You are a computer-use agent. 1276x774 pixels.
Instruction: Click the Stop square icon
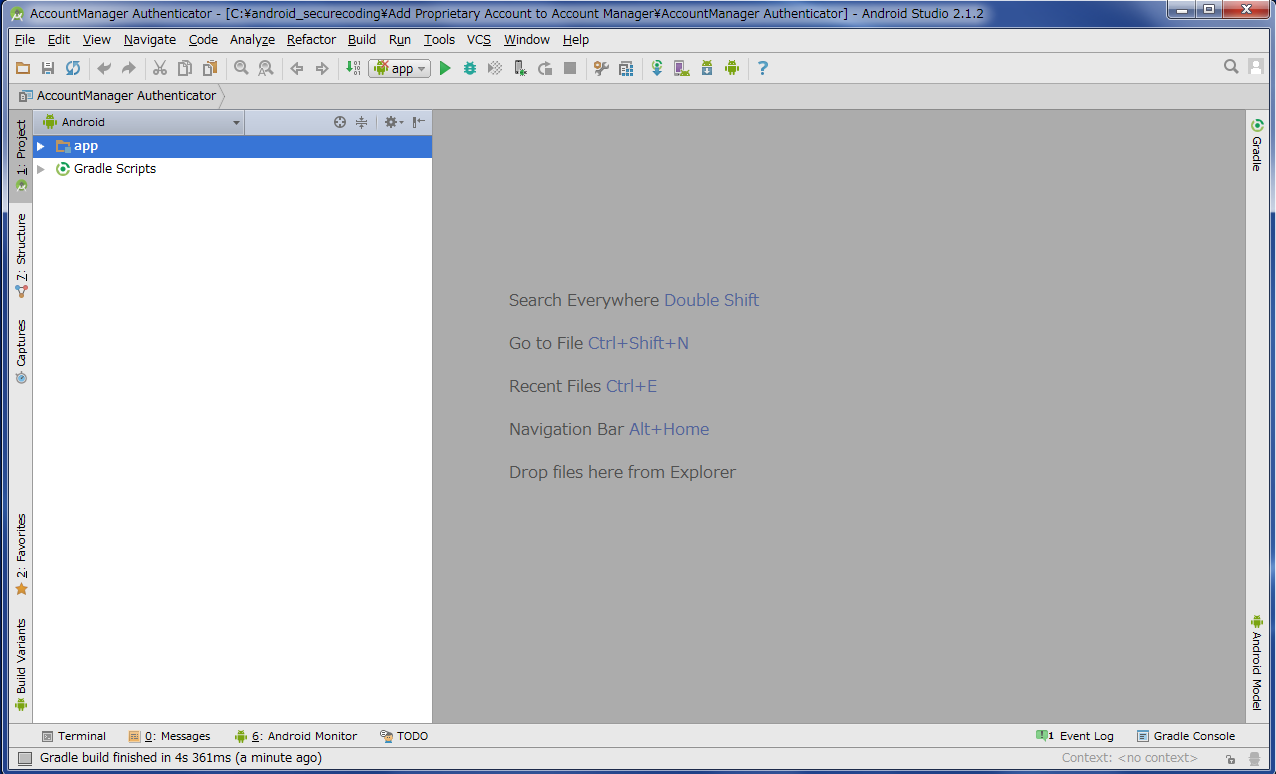pos(570,68)
